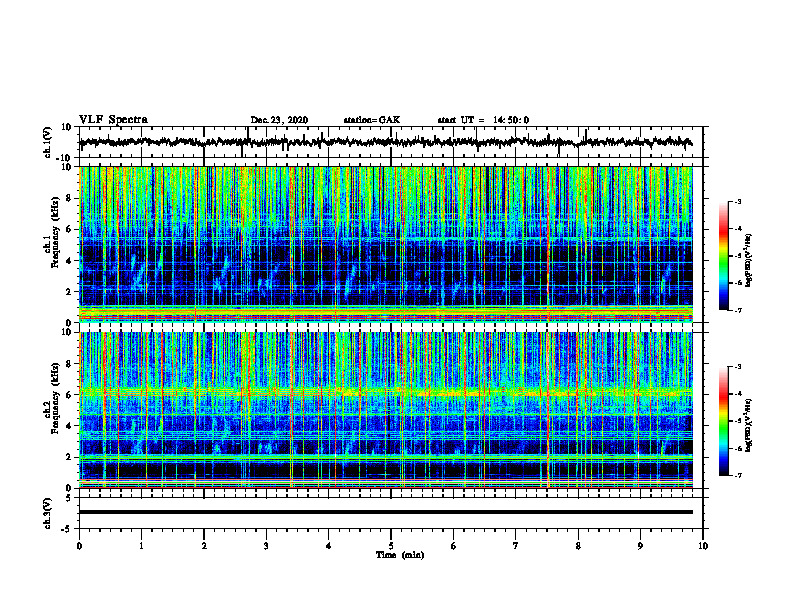Screen dimensions: 792x612
Task: Click the '5' tick on the time axis
Action: click(x=391, y=546)
